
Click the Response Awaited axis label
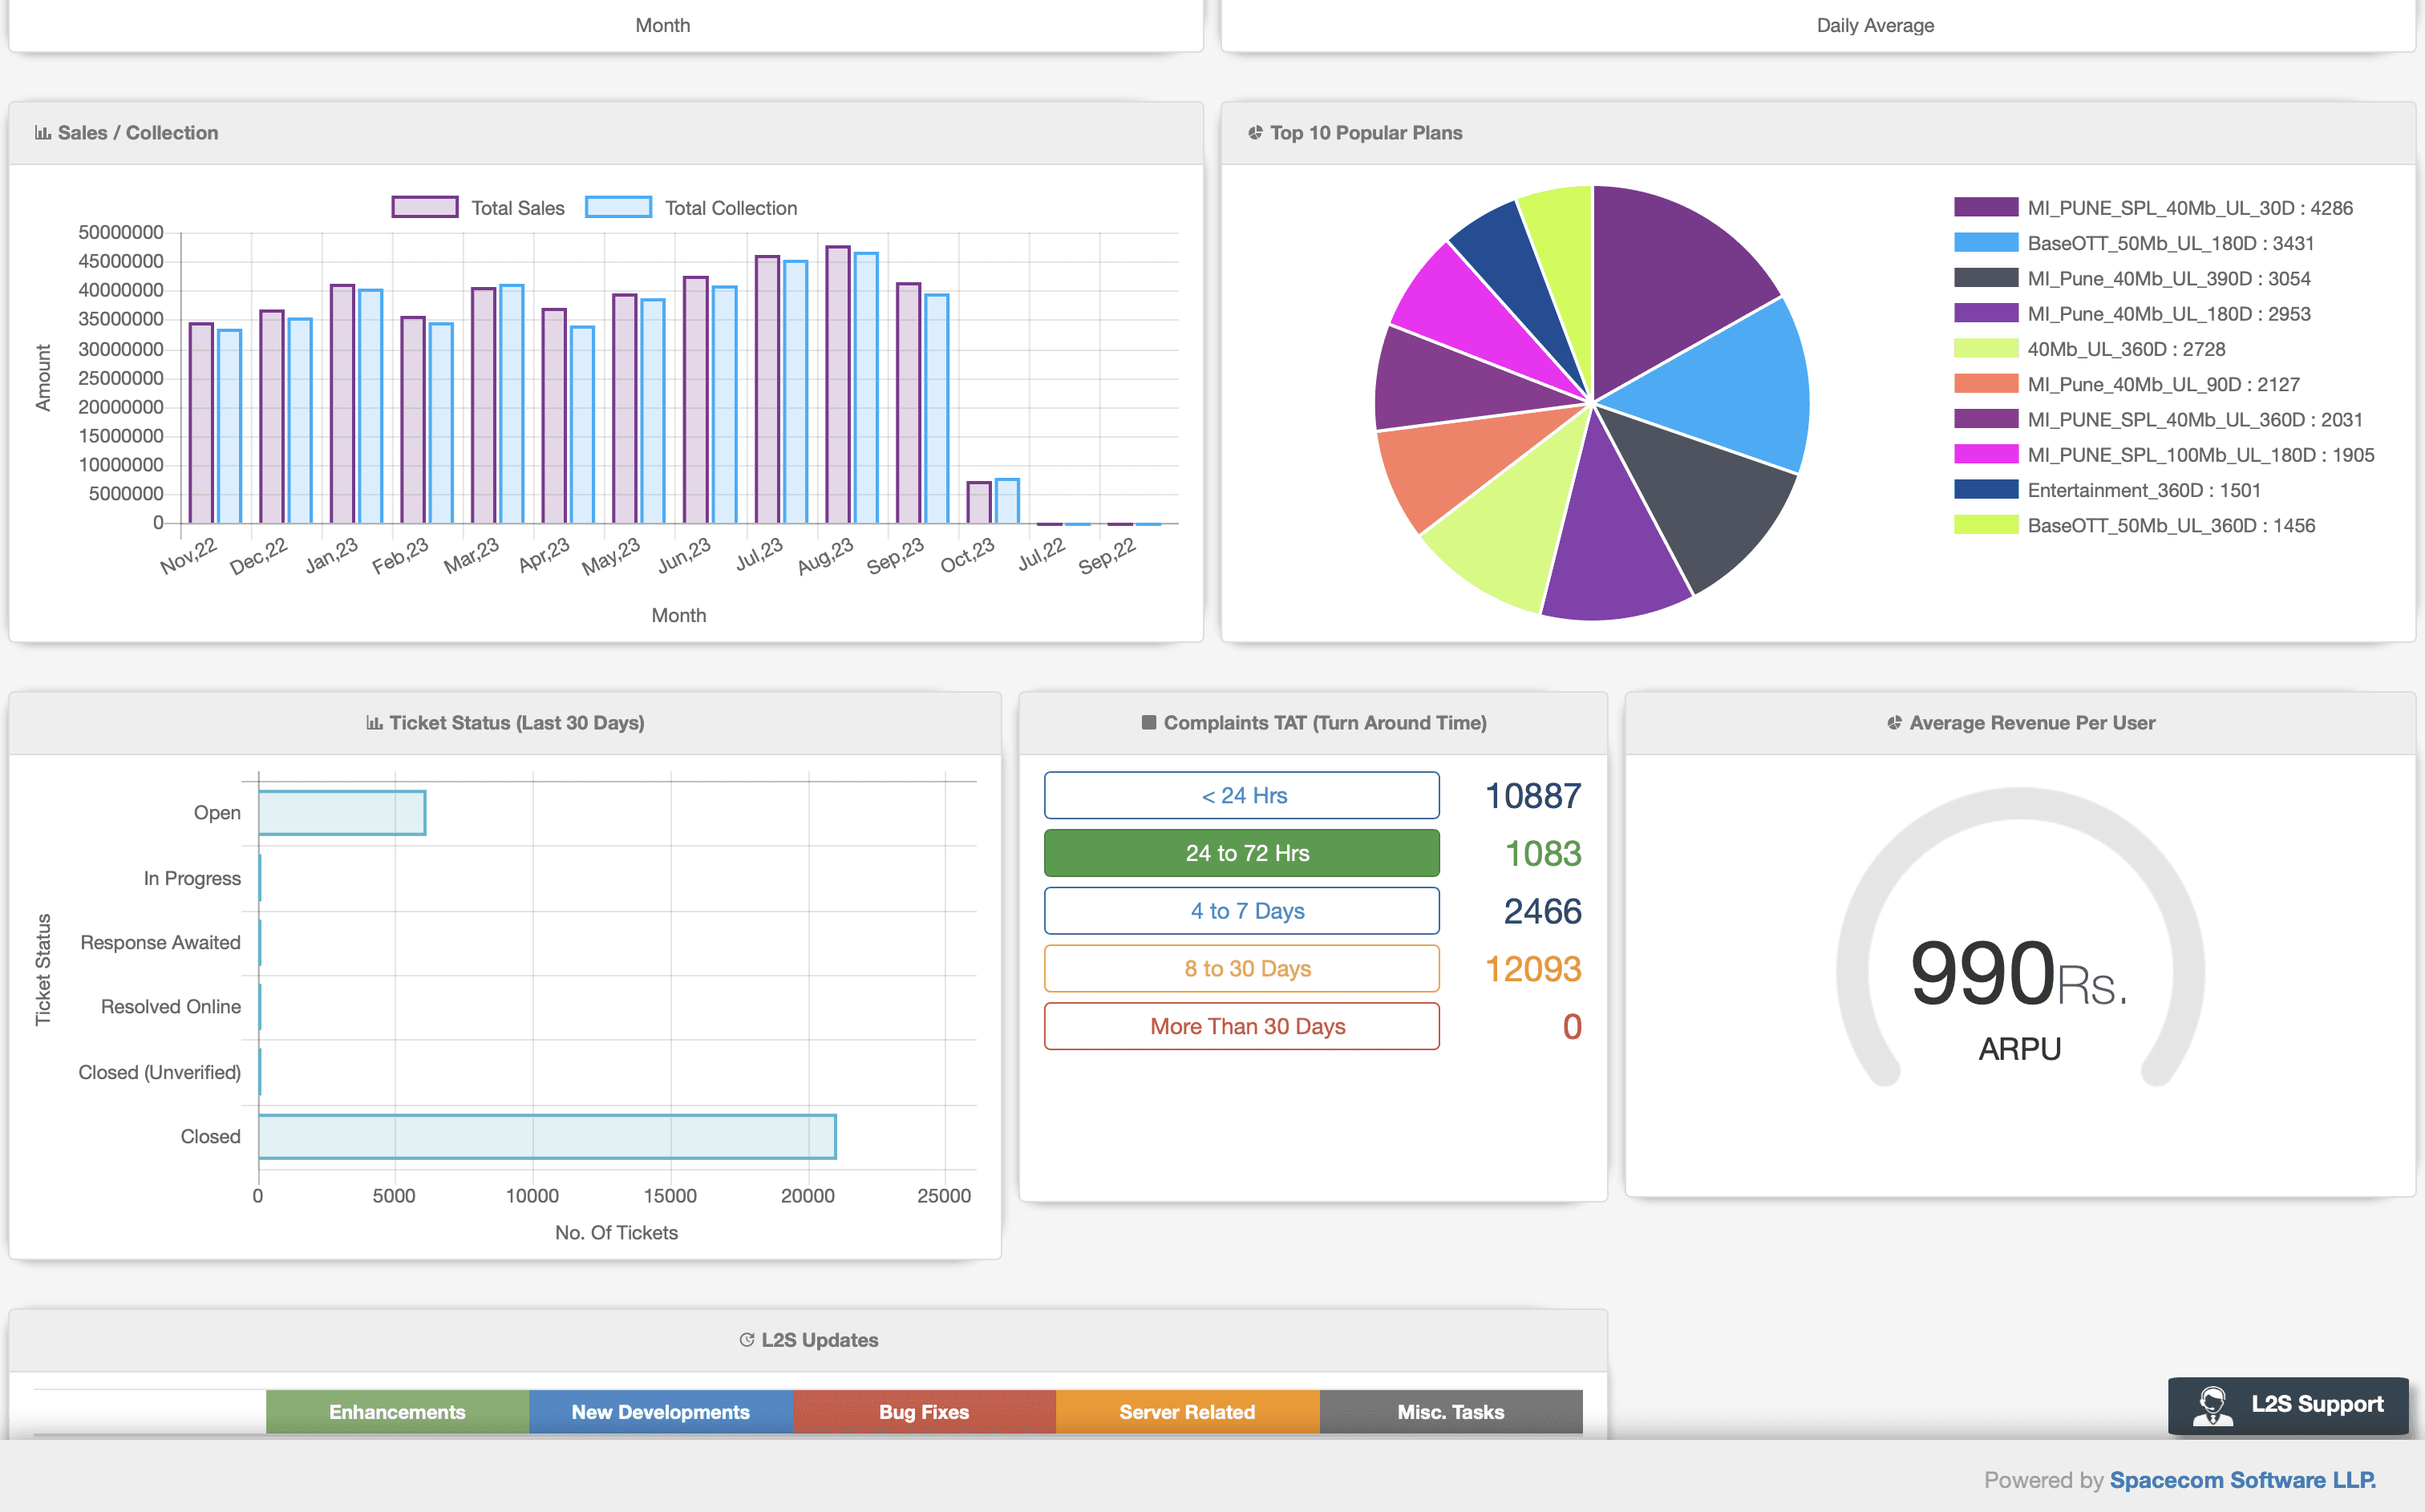[x=160, y=942]
